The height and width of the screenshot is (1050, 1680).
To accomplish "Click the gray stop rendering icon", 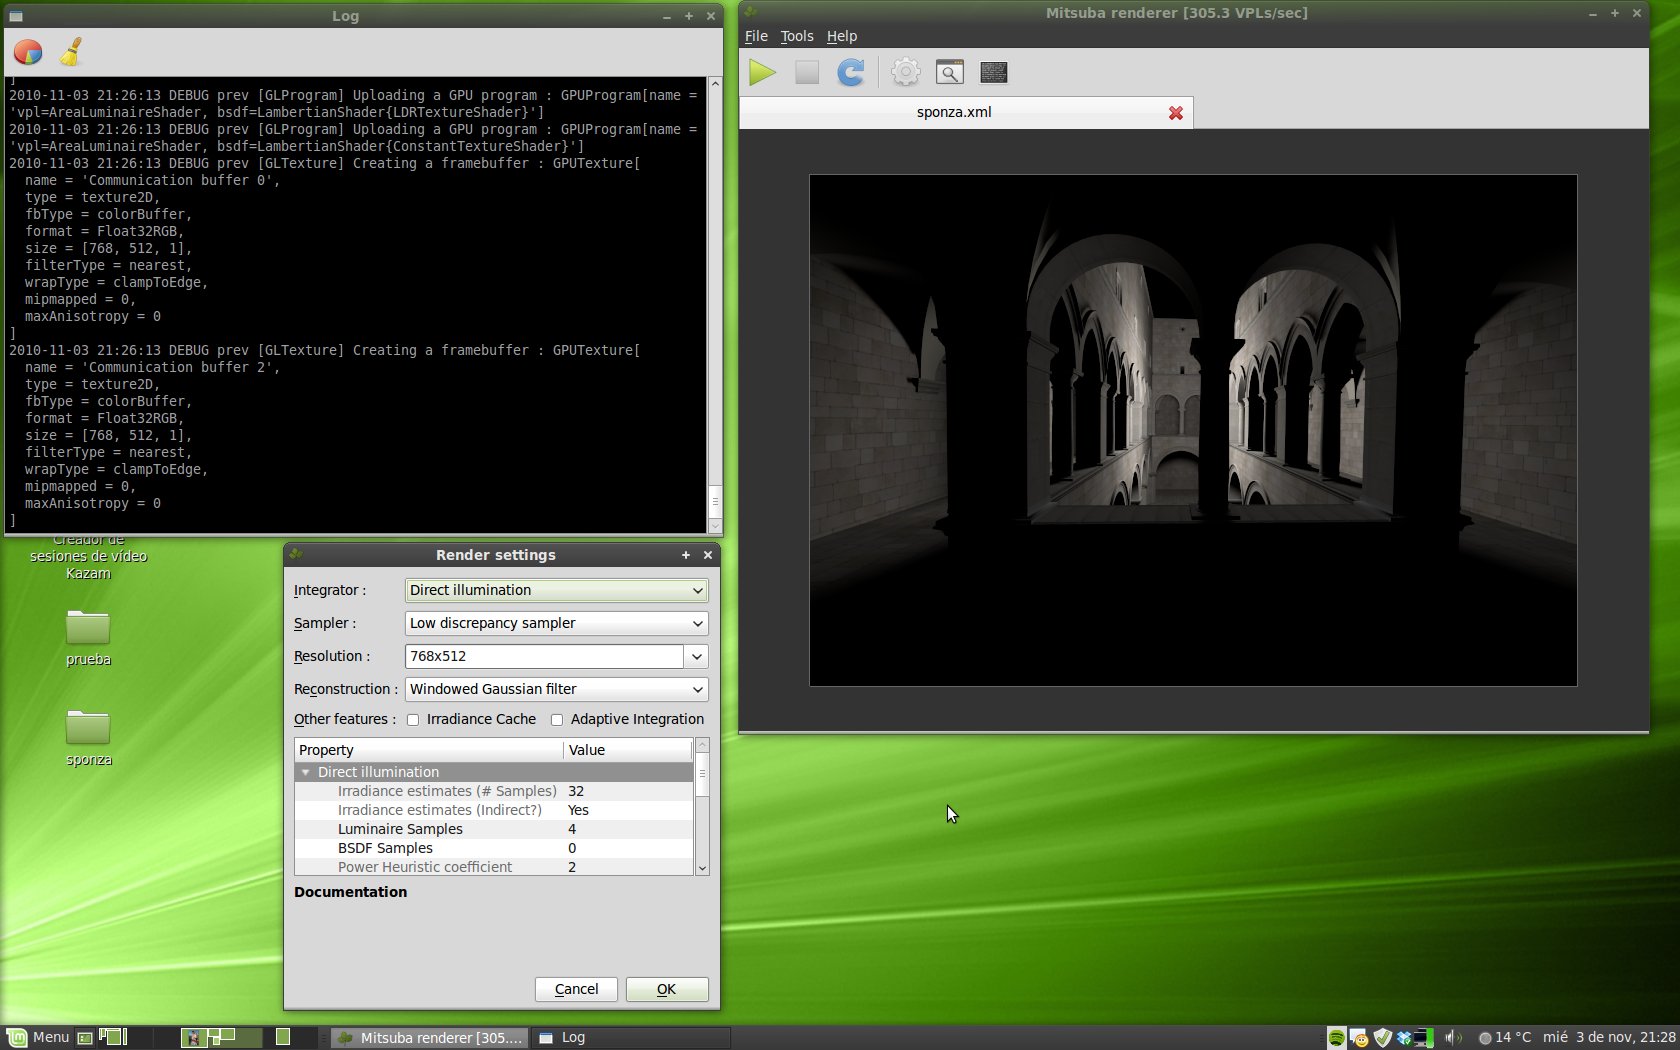I will point(807,72).
